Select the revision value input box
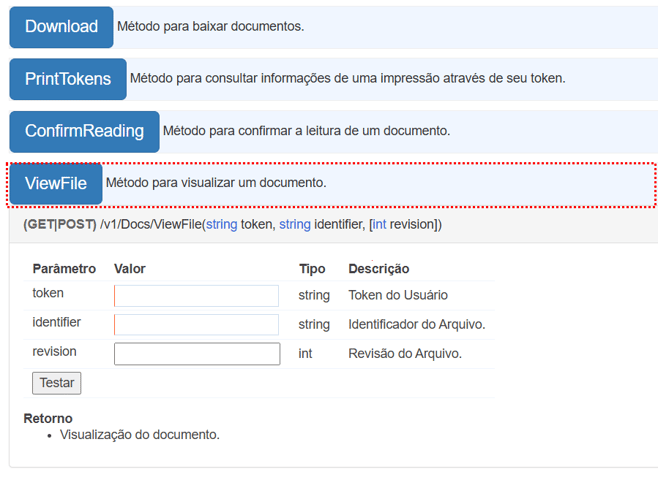Image resolution: width=658 pixels, height=488 pixels. 196,354
